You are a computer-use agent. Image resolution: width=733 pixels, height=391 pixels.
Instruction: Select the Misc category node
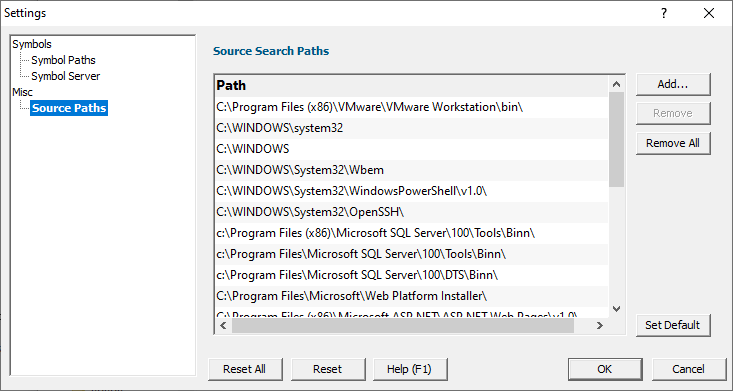(x=22, y=92)
